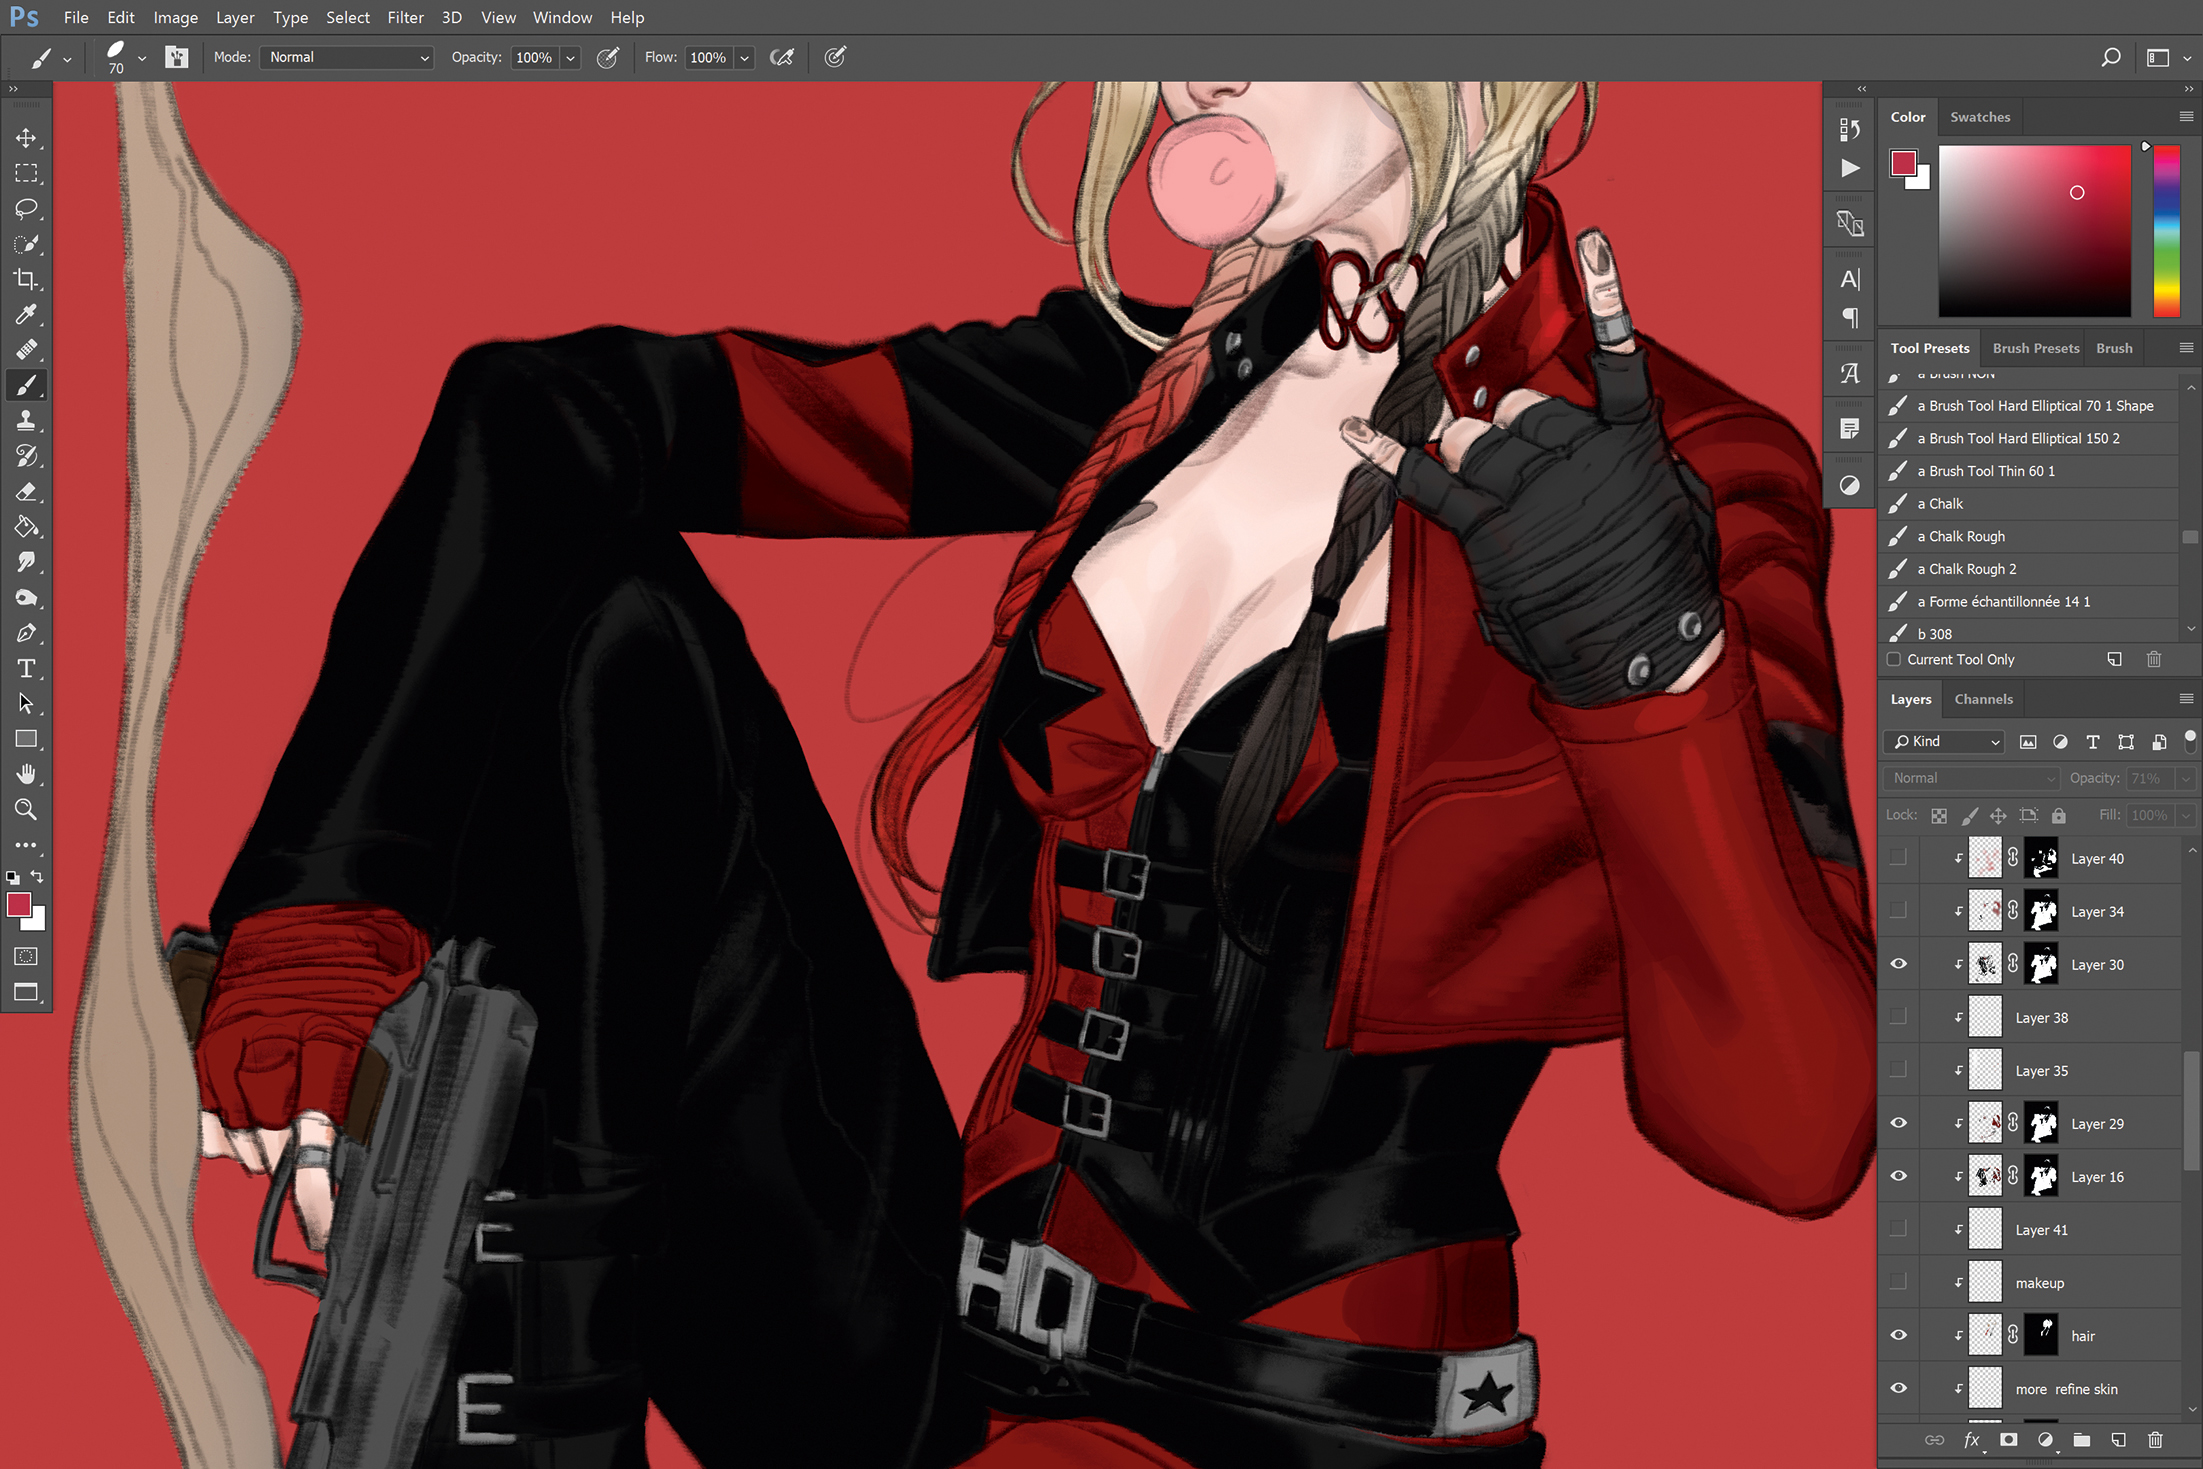Select the Horizontal Type tool
The width and height of the screenshot is (2203, 1469).
(26, 668)
